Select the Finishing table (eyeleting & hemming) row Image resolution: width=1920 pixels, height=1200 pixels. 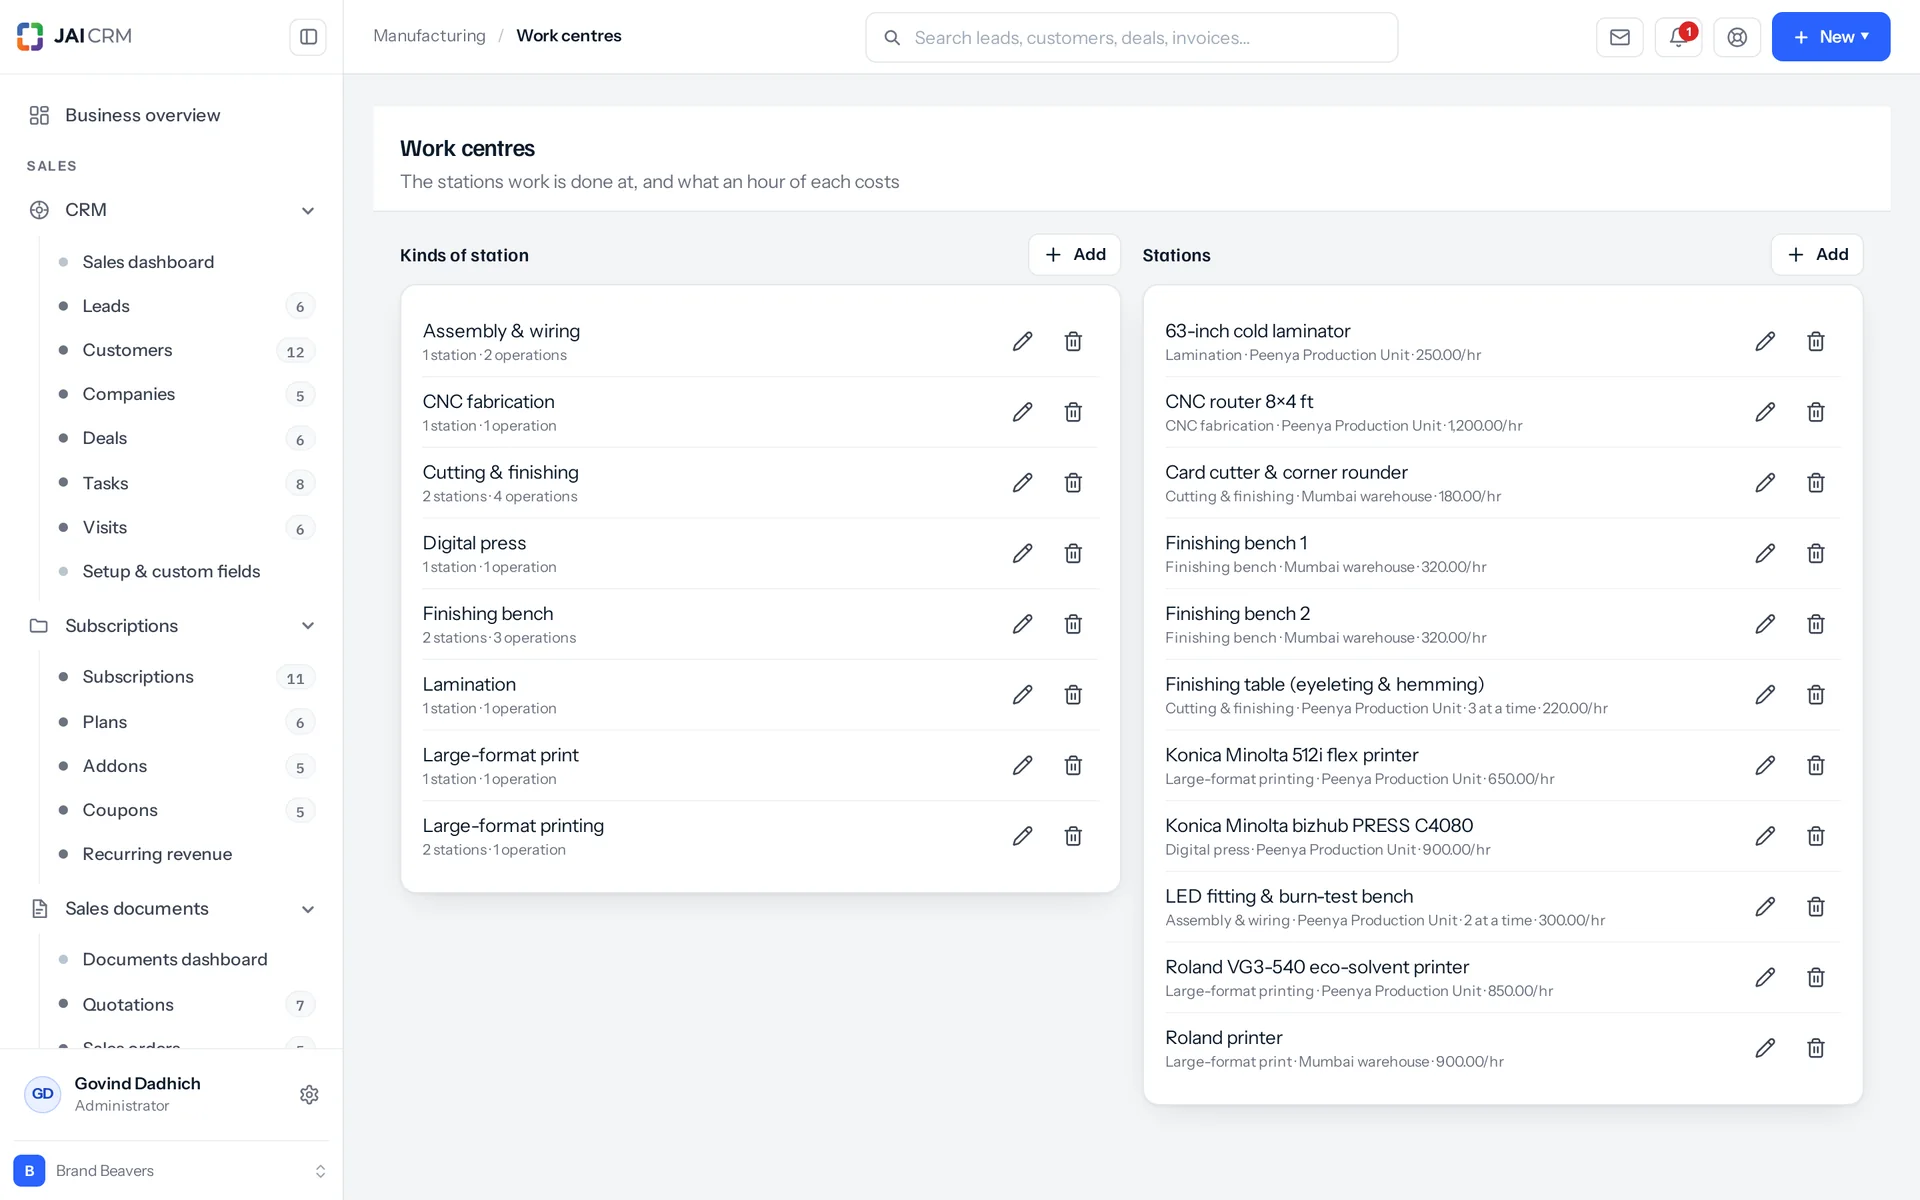click(1502, 695)
